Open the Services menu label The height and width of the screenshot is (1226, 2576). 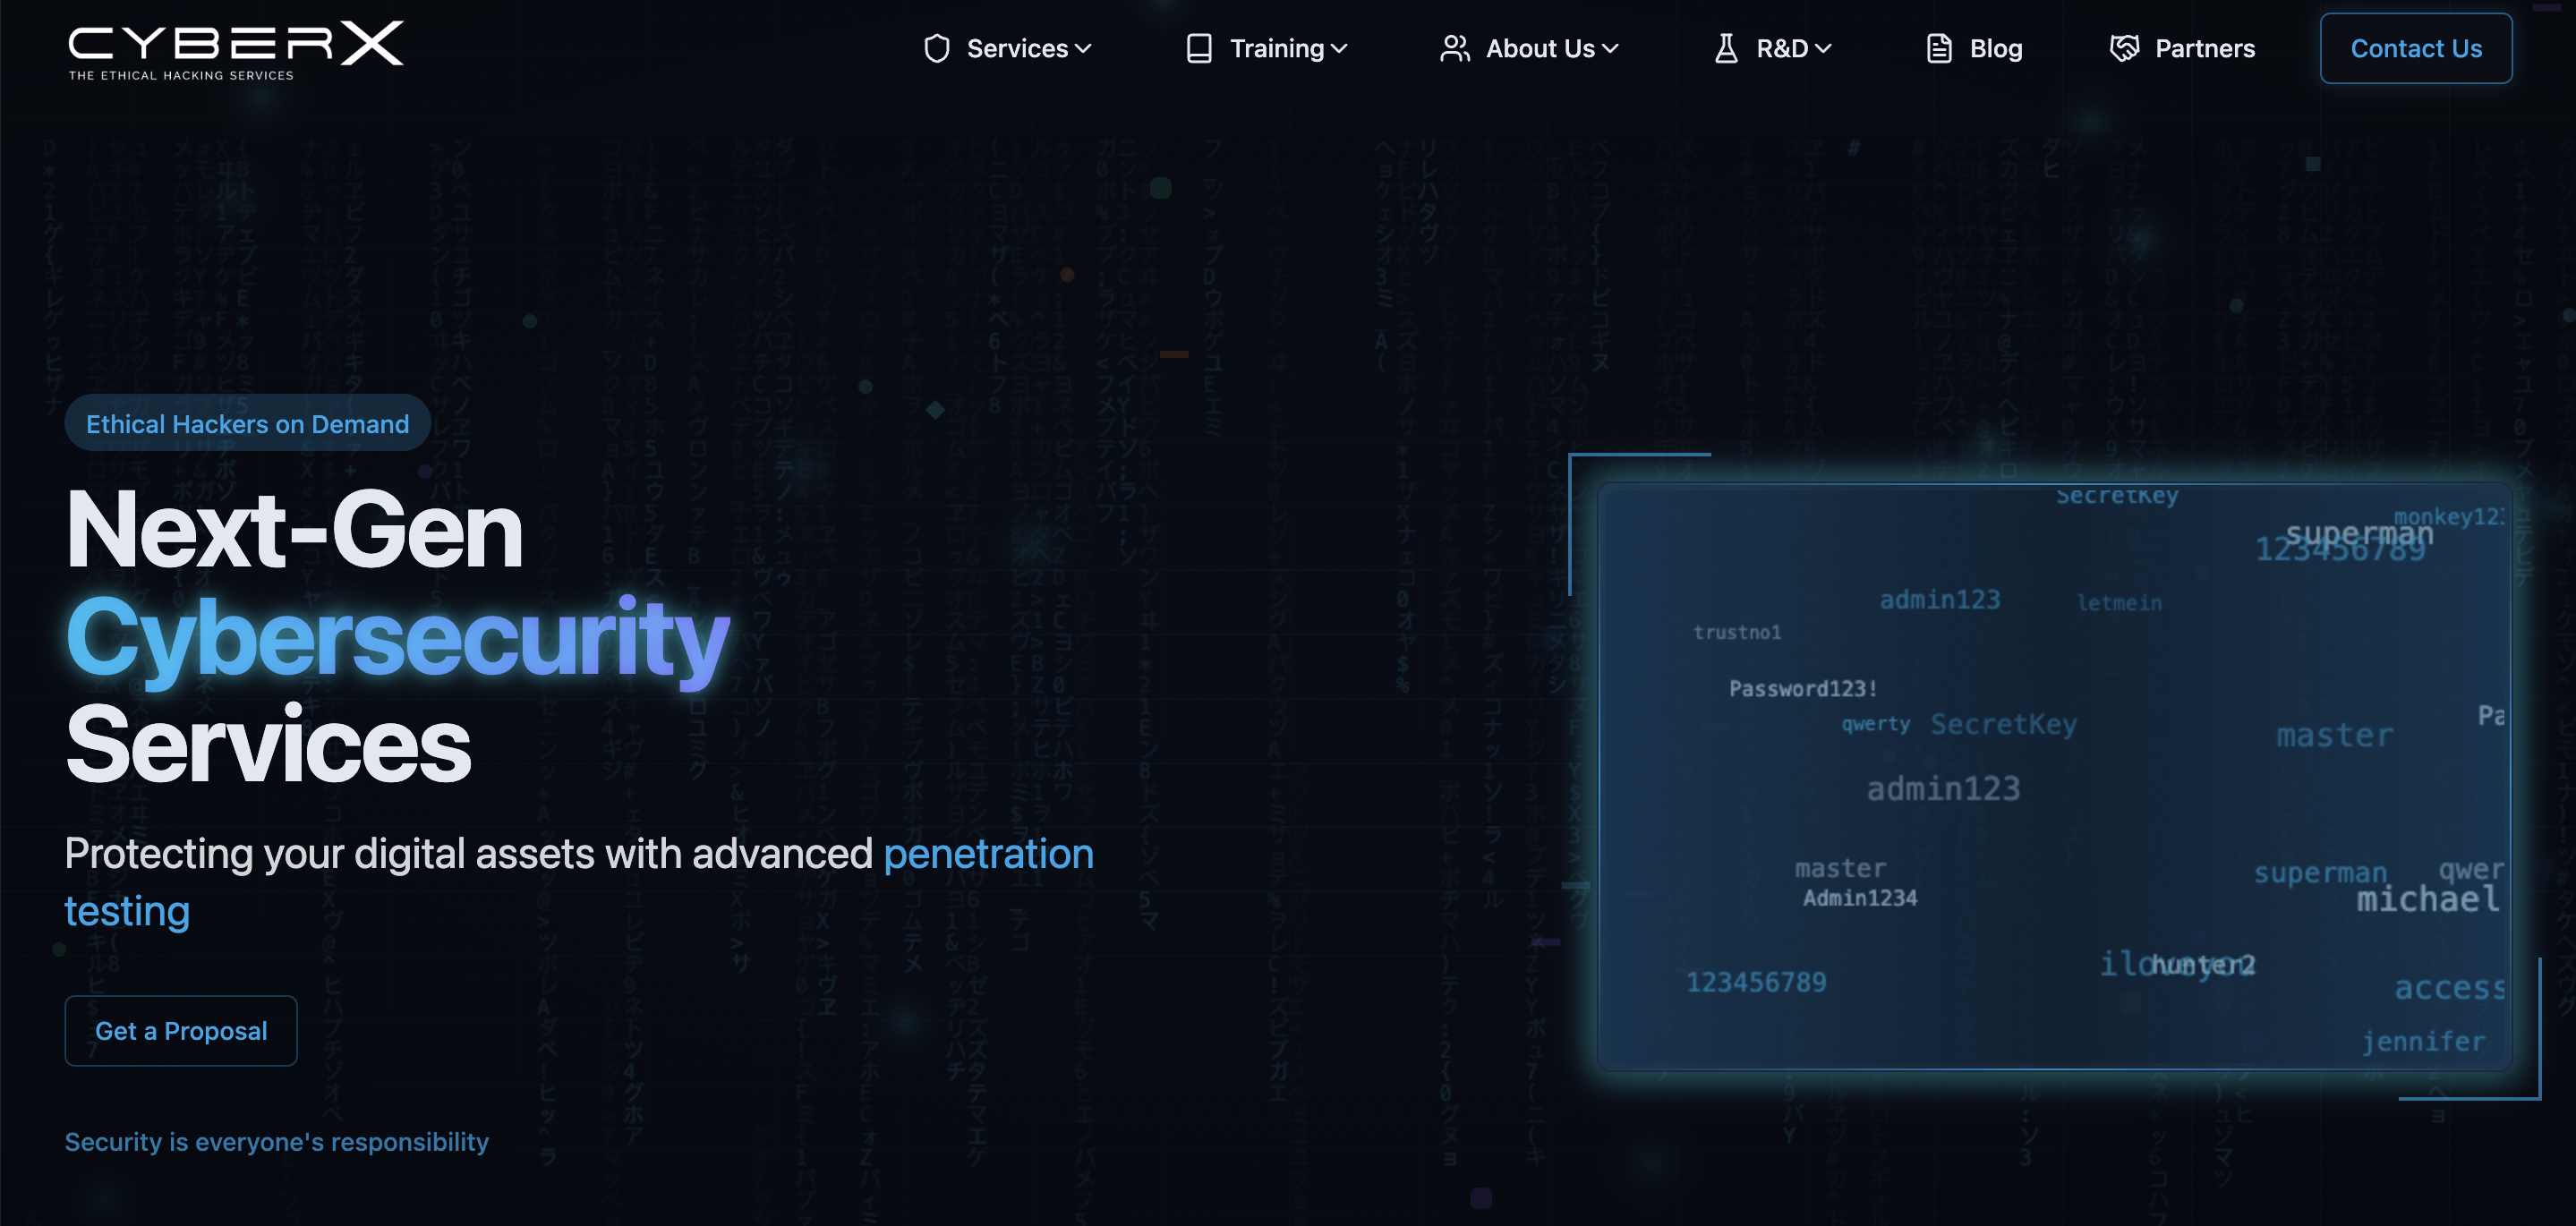point(1017,48)
